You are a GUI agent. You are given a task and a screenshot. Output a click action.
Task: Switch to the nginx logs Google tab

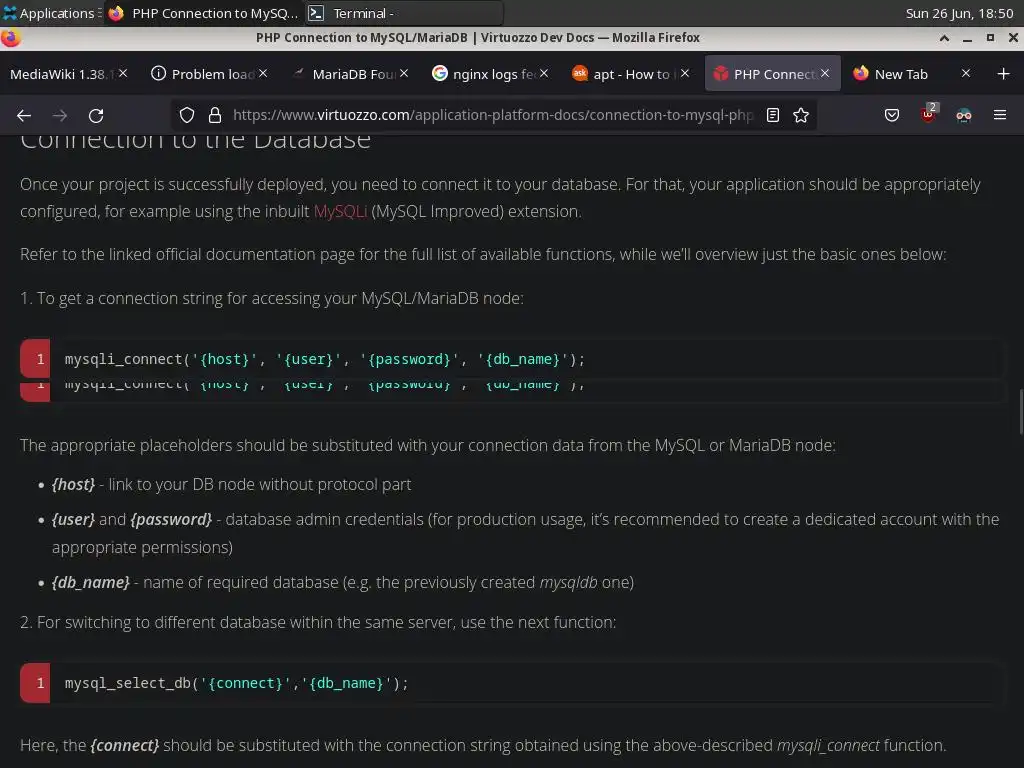click(x=490, y=74)
